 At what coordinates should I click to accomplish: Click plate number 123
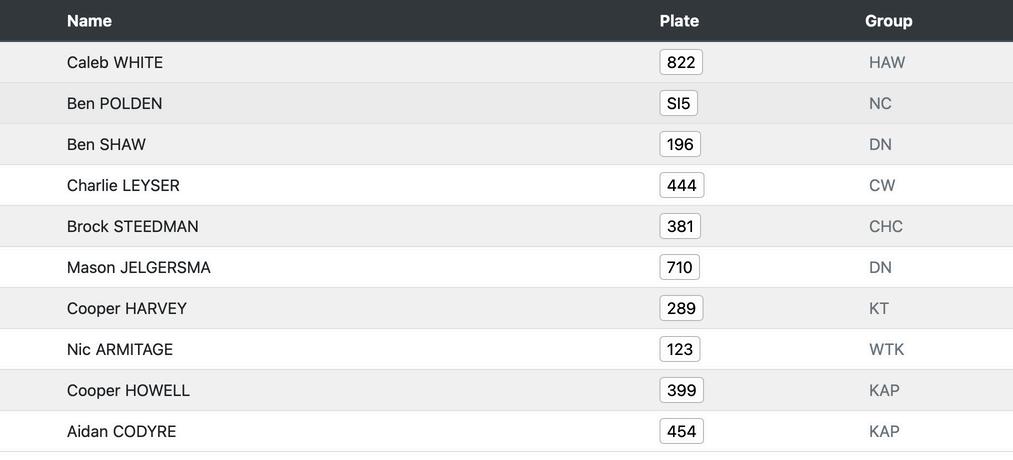pos(680,349)
